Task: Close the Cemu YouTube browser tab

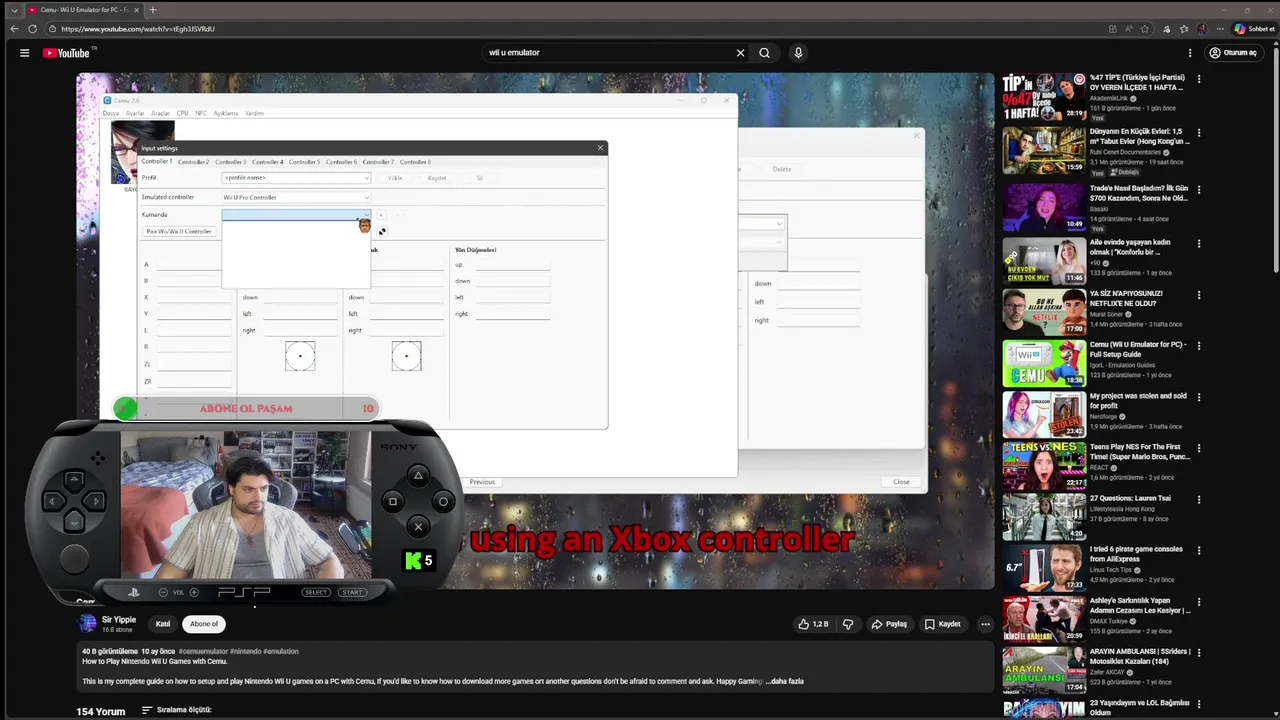Action: [x=136, y=10]
